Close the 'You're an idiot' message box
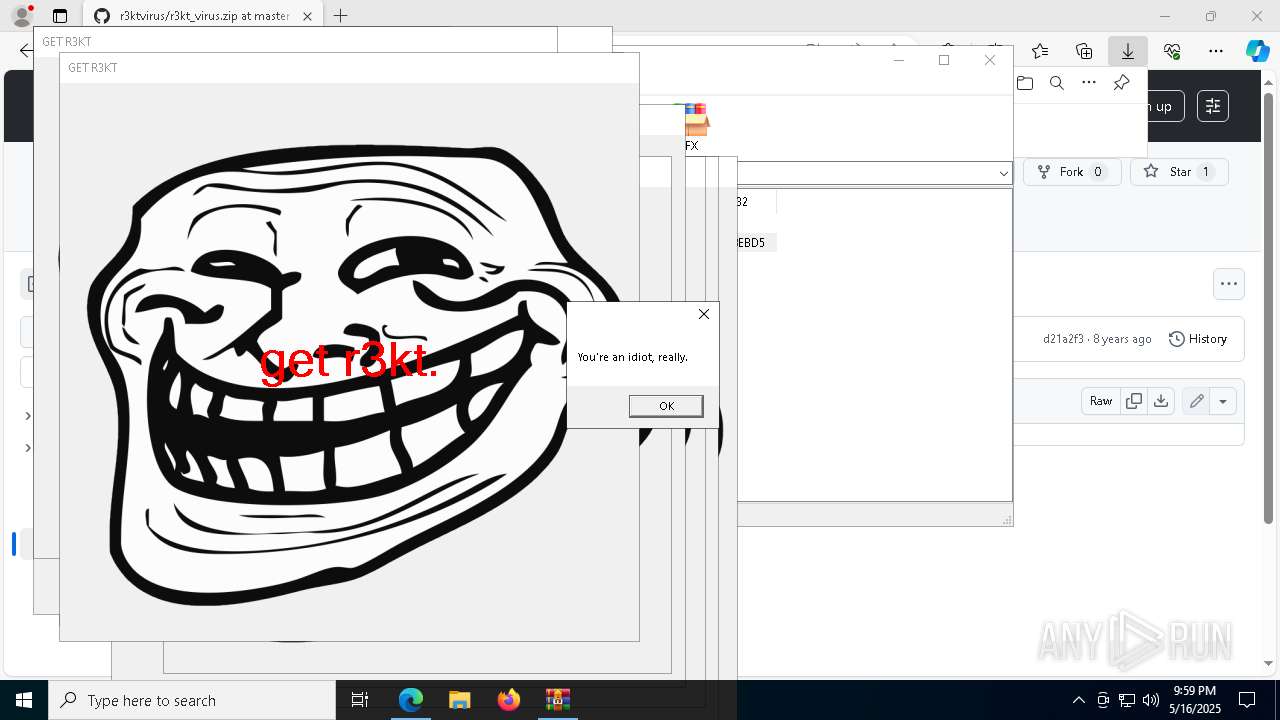Screen dimensions: 1280x720 click(704, 314)
